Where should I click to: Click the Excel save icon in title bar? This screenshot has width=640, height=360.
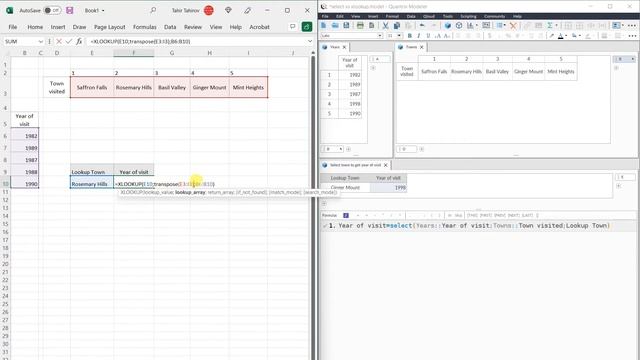coord(70,10)
